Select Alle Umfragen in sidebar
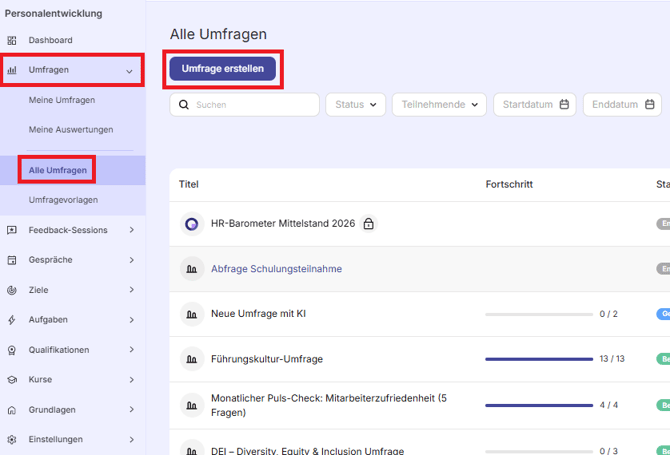 point(58,170)
